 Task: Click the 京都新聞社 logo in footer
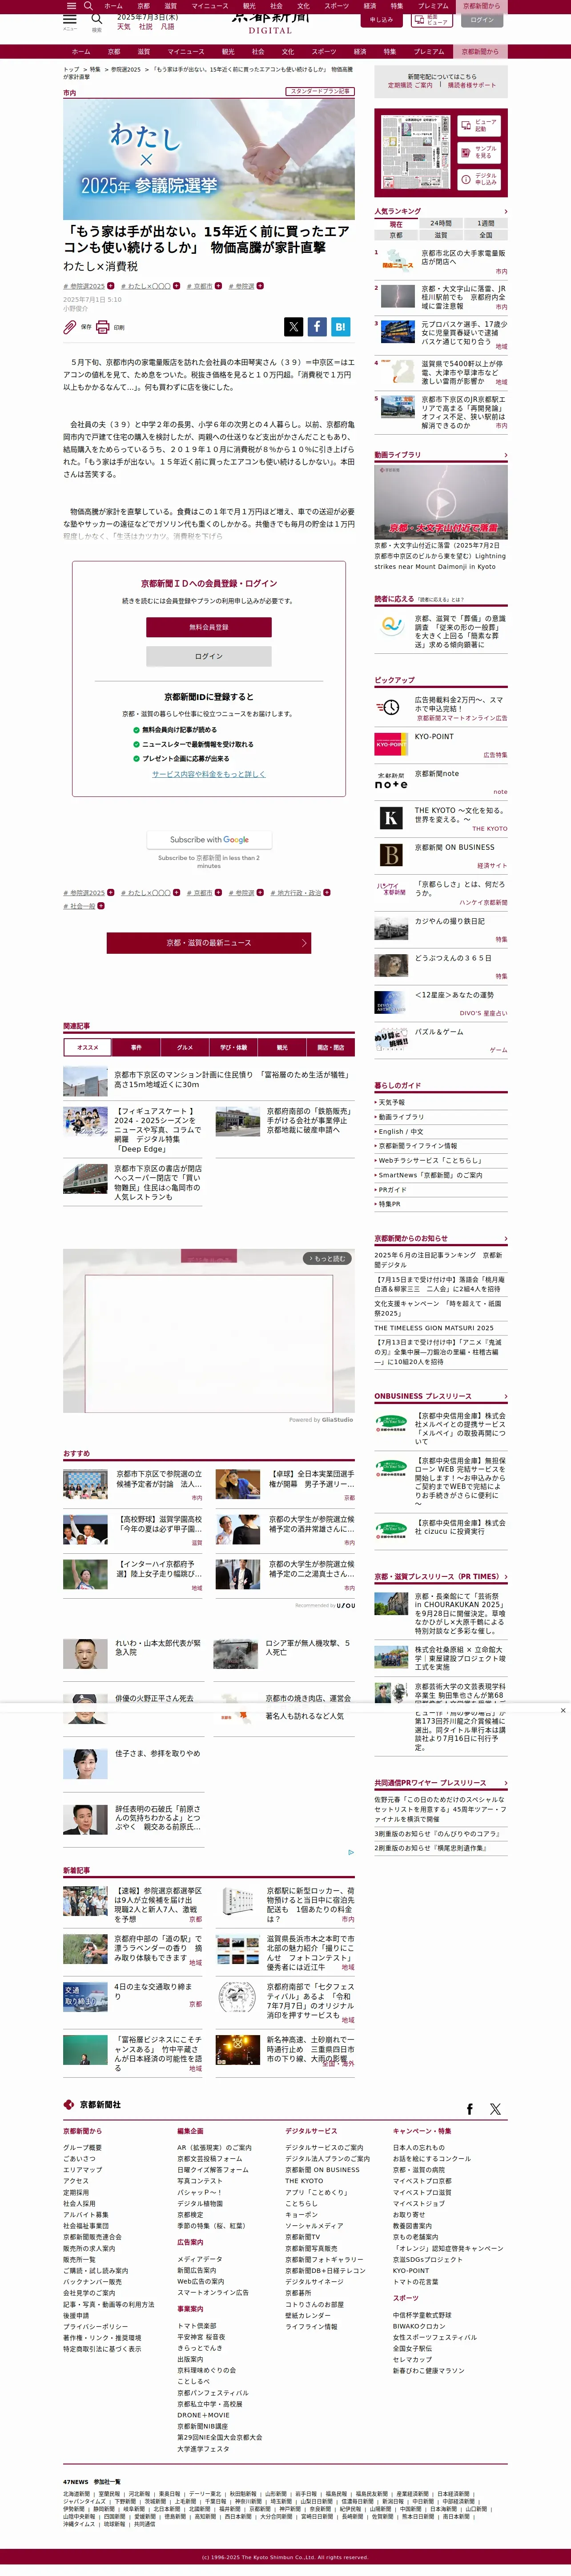[92, 2105]
